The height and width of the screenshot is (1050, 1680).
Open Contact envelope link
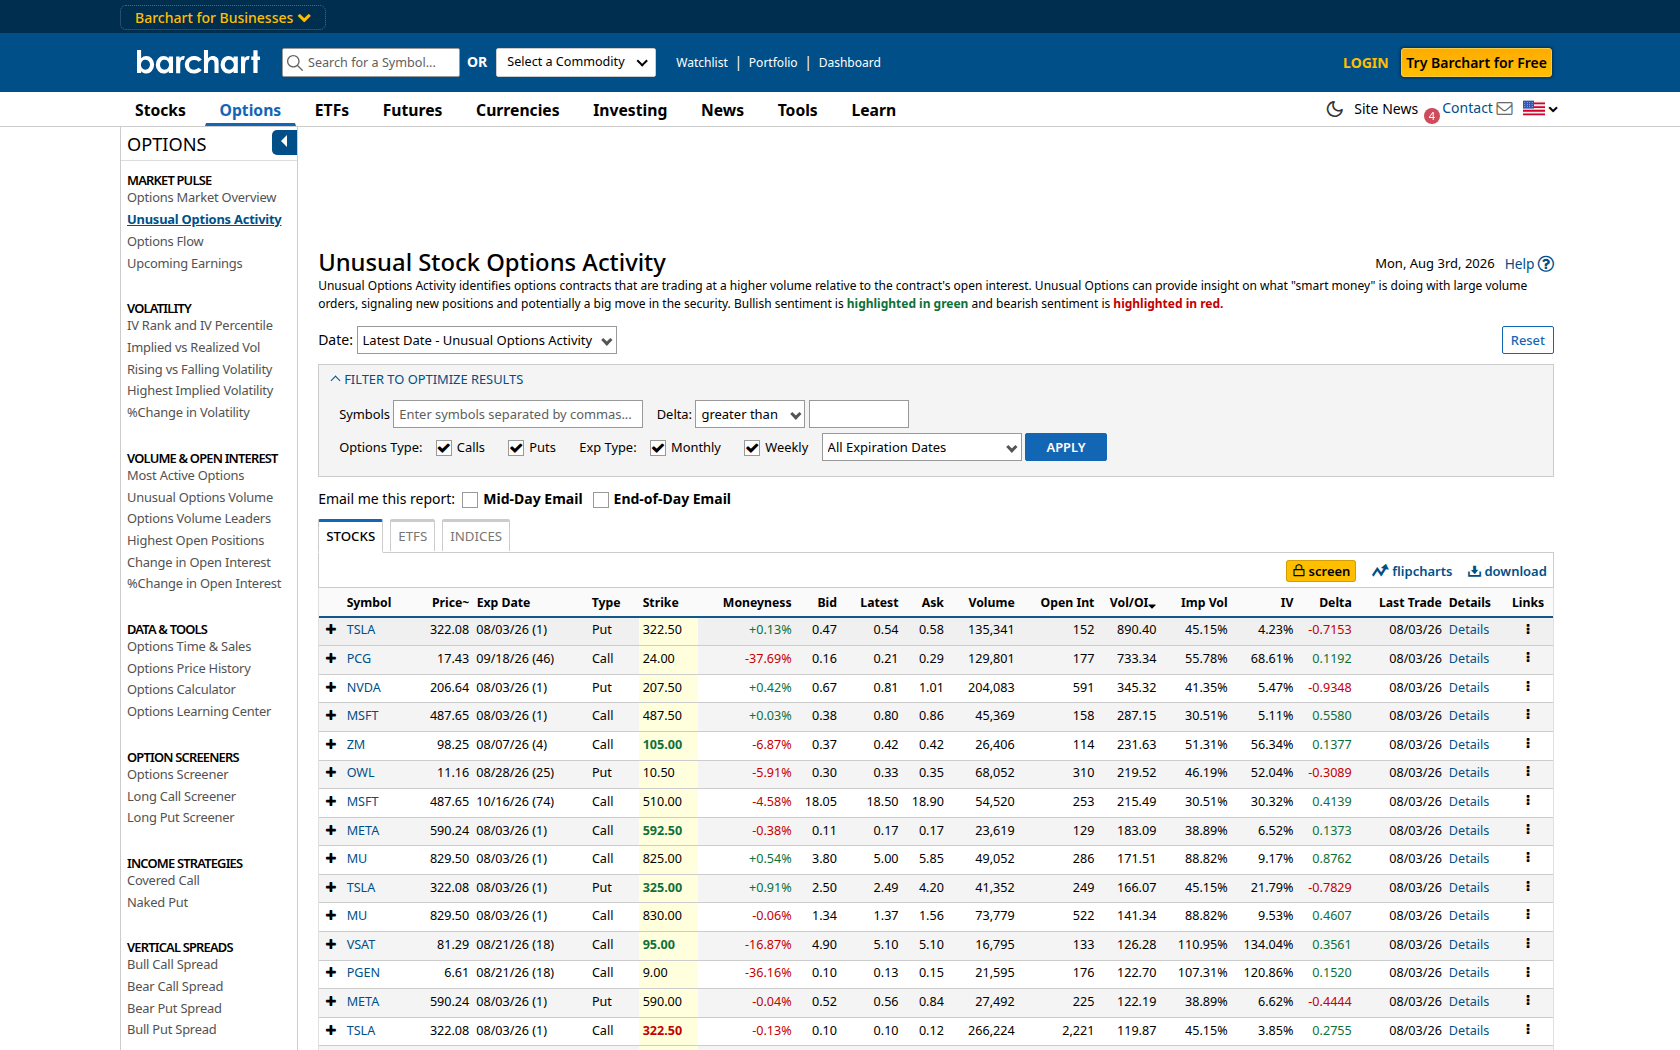click(x=1477, y=108)
